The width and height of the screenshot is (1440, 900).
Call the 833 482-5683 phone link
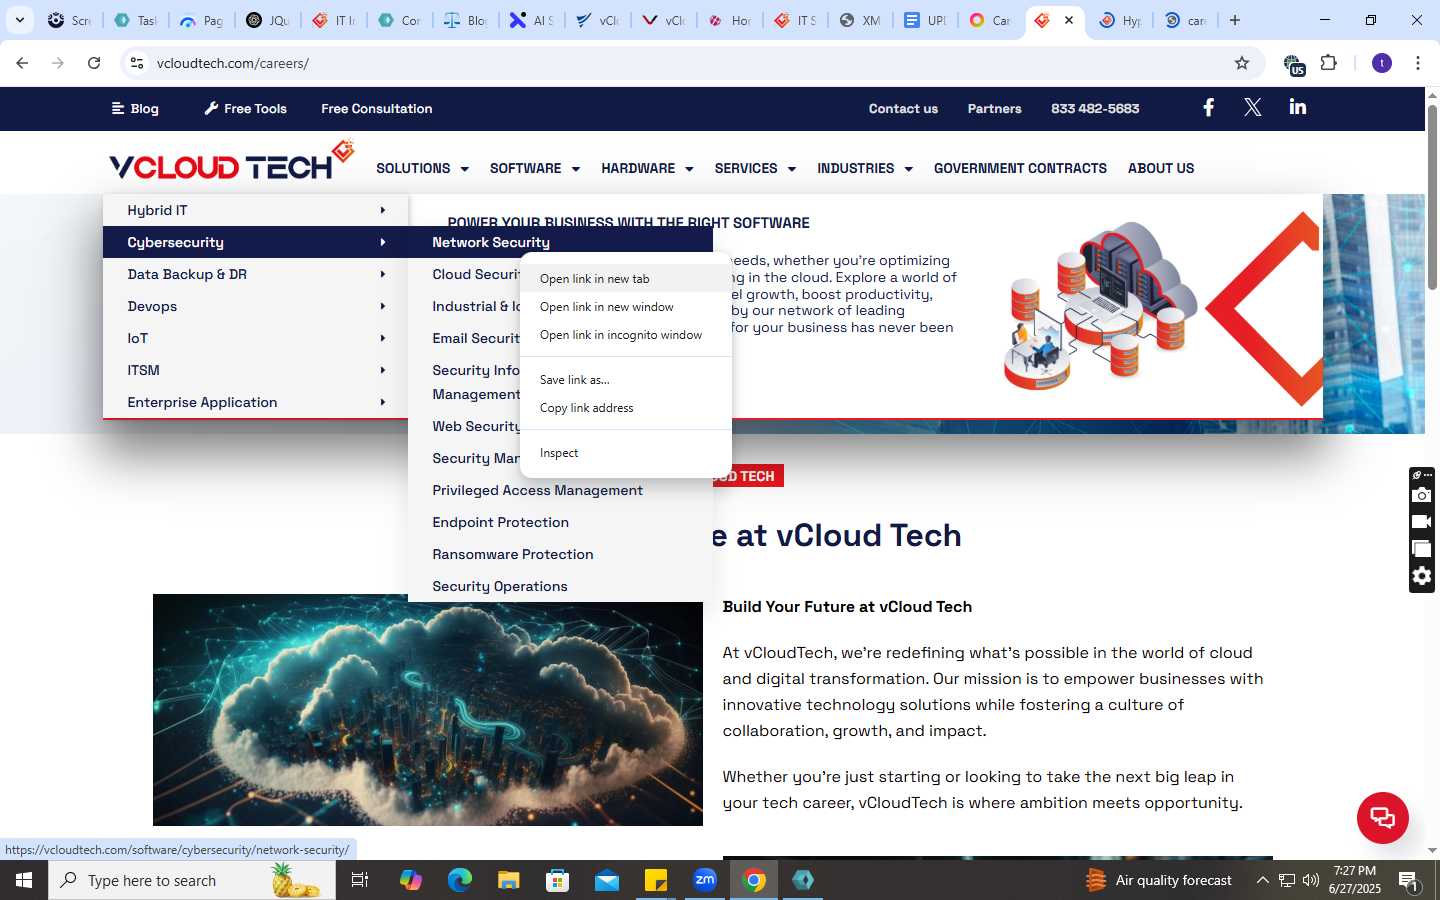1095,108
